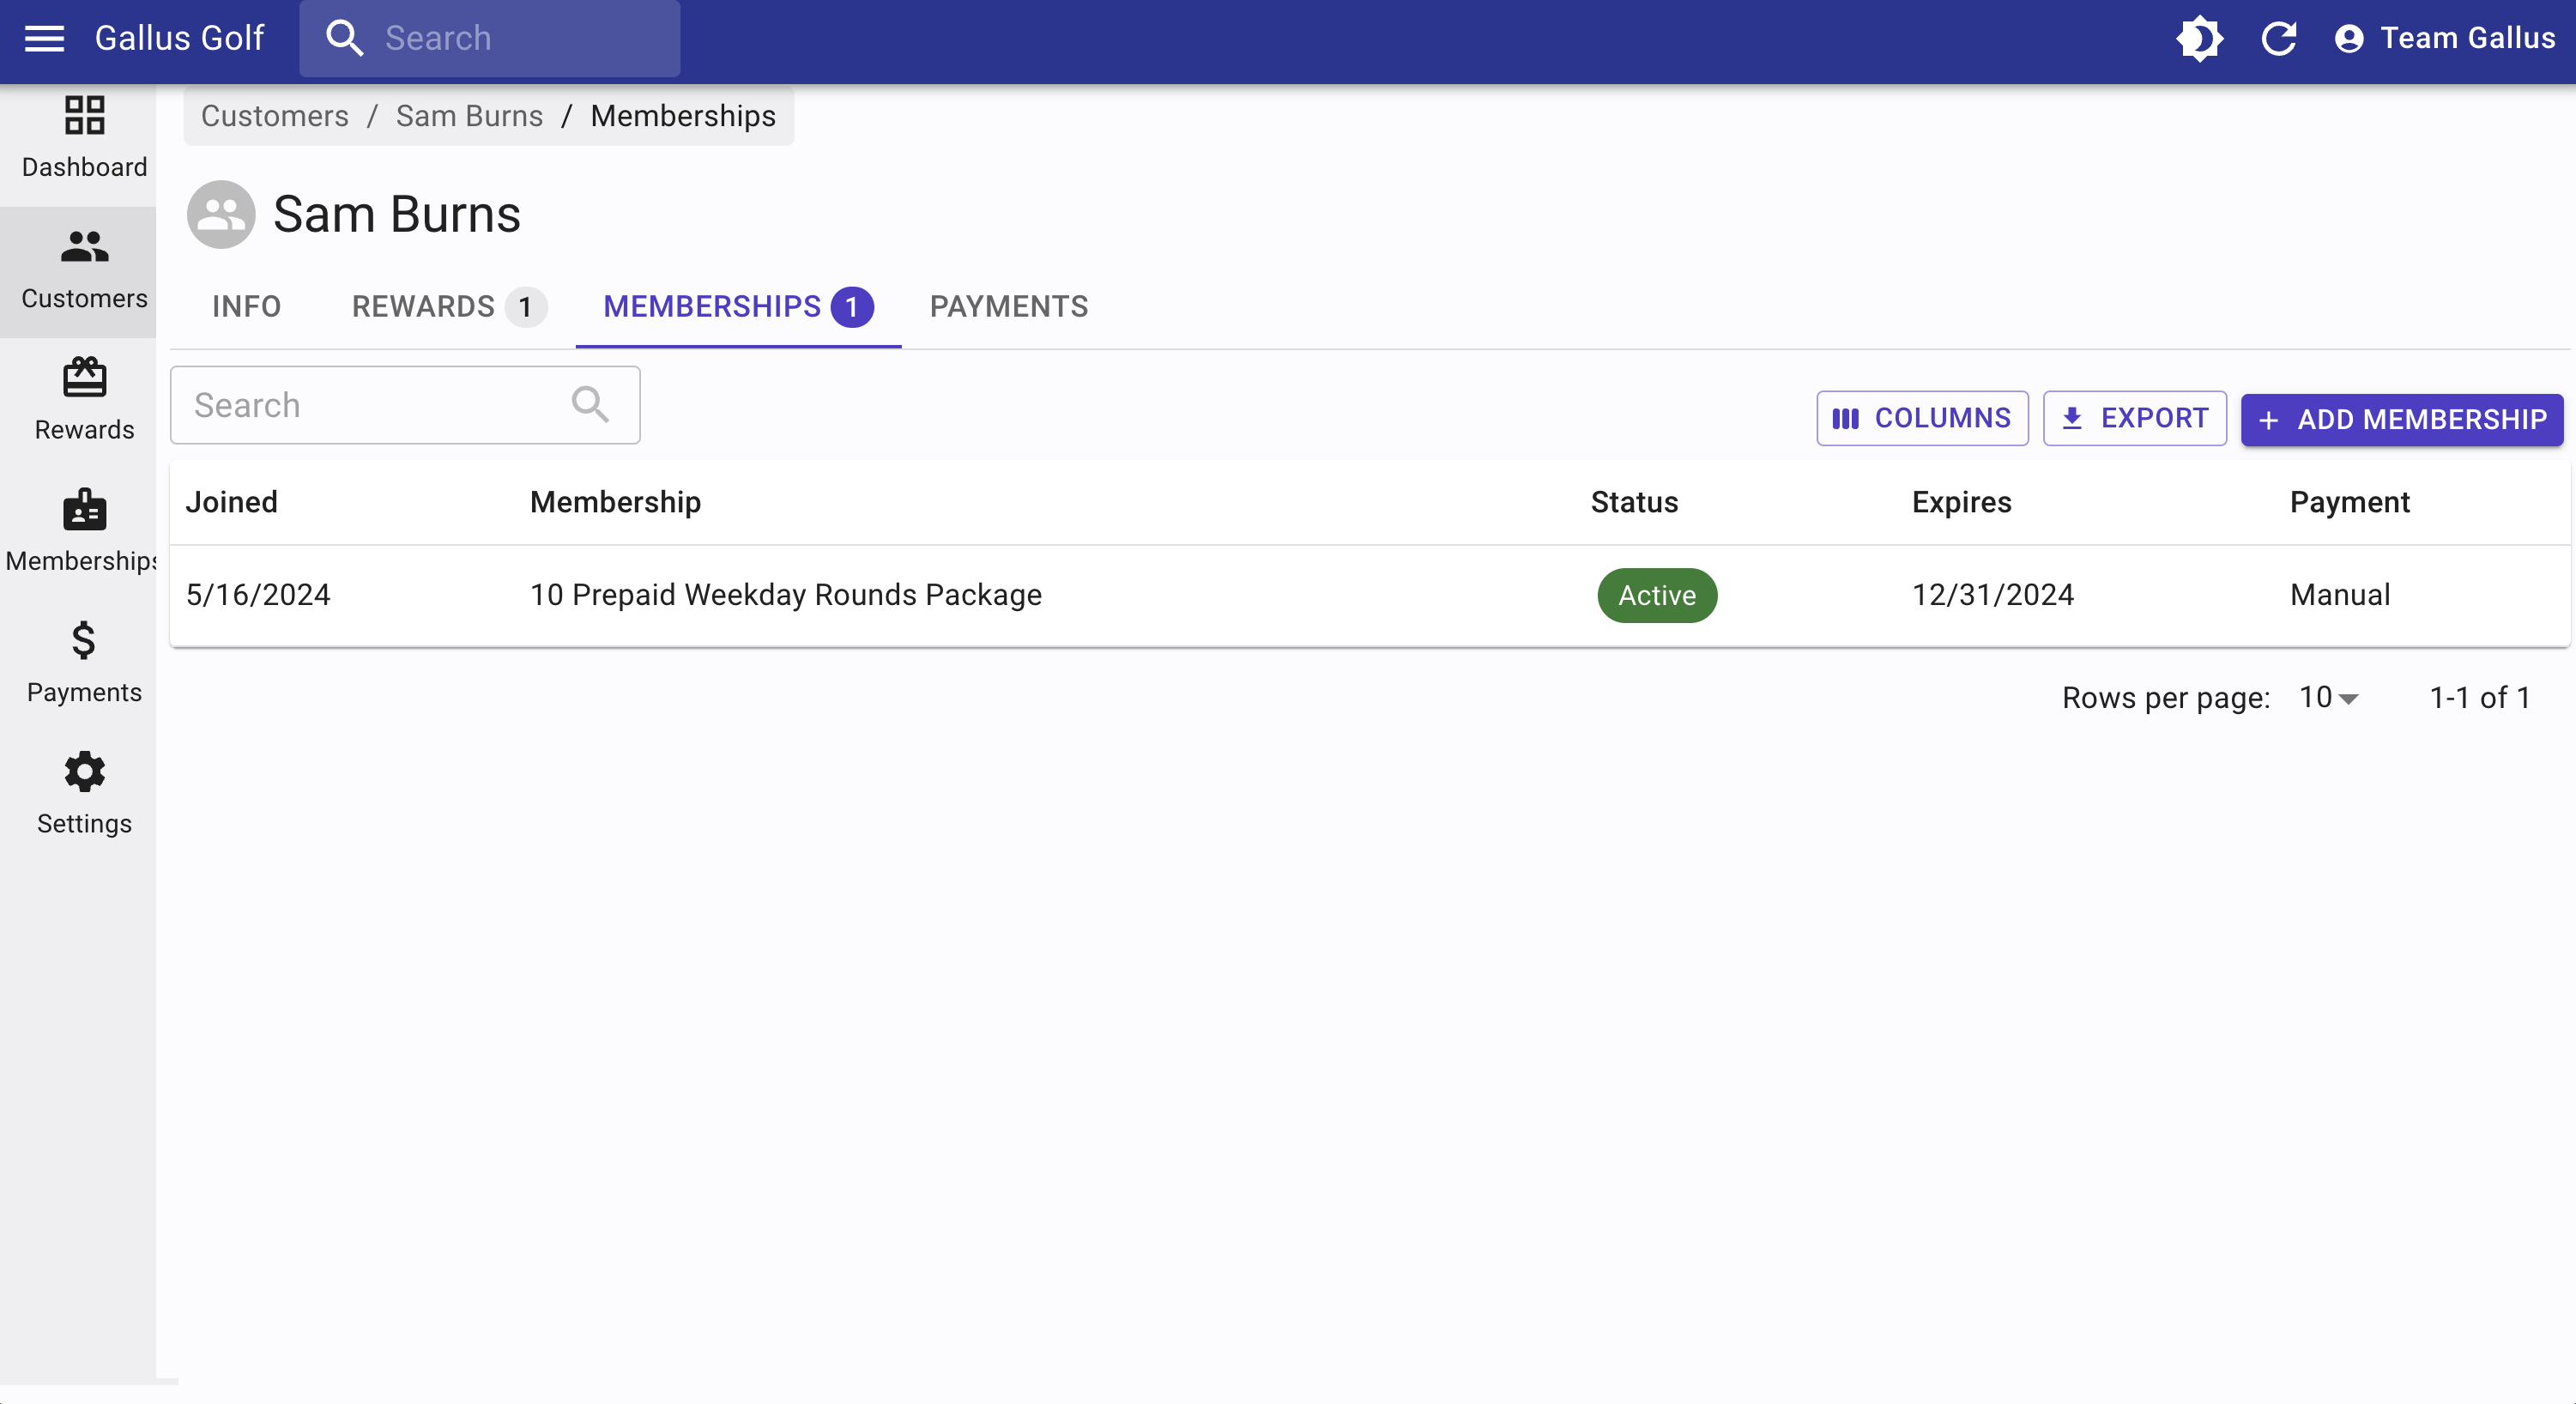This screenshot has width=2576, height=1404.
Task: Navigate to Customers breadcrumb
Action: tap(275, 116)
